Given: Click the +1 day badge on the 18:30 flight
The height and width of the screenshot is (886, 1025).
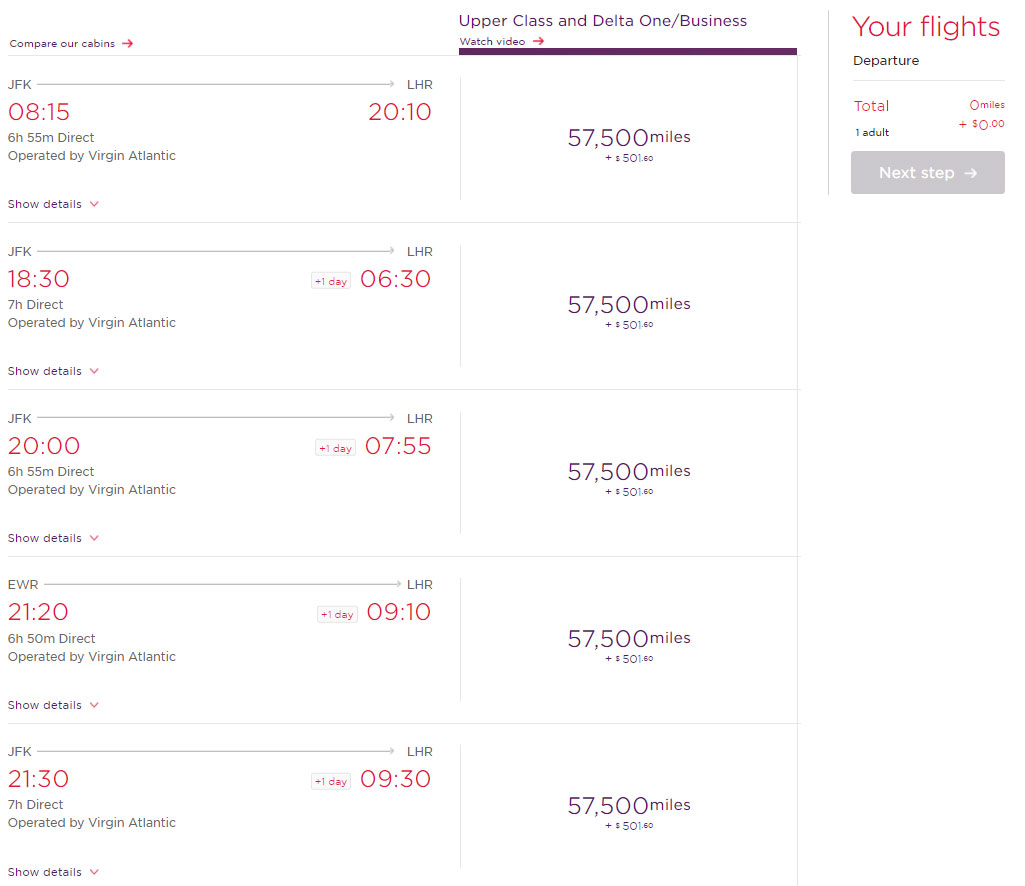Looking at the screenshot, I should (x=331, y=281).
